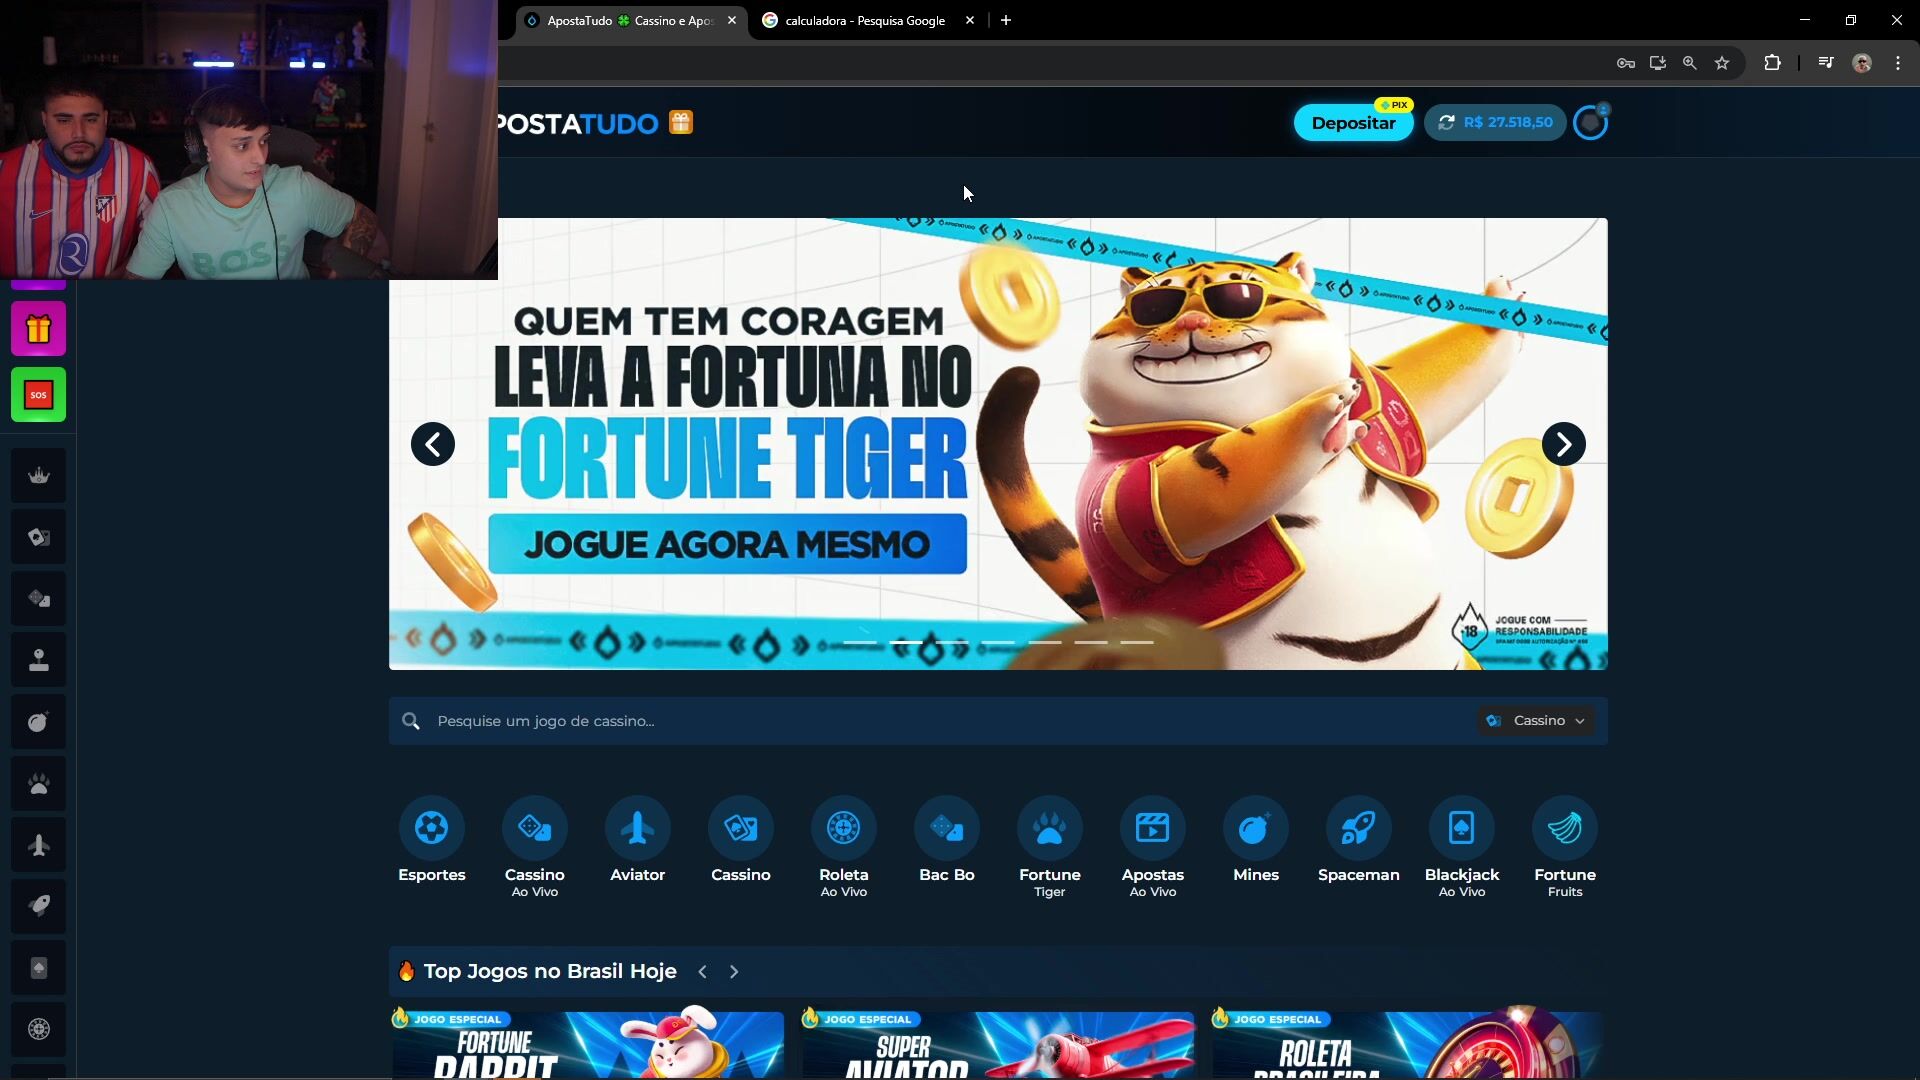The width and height of the screenshot is (1920, 1080).
Task: Click the install app icon in address bar
Action: (1658, 63)
